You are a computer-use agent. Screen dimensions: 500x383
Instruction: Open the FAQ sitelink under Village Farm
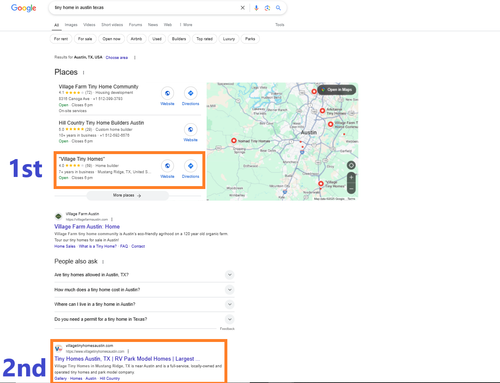124,246
